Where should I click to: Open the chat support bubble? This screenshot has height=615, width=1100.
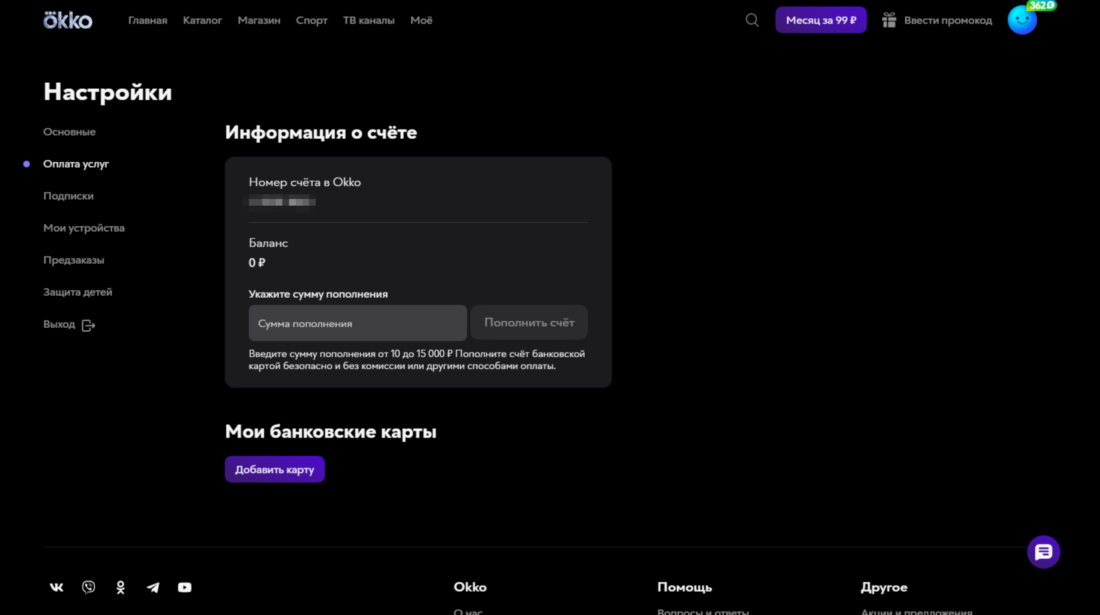pyautogui.click(x=1043, y=552)
